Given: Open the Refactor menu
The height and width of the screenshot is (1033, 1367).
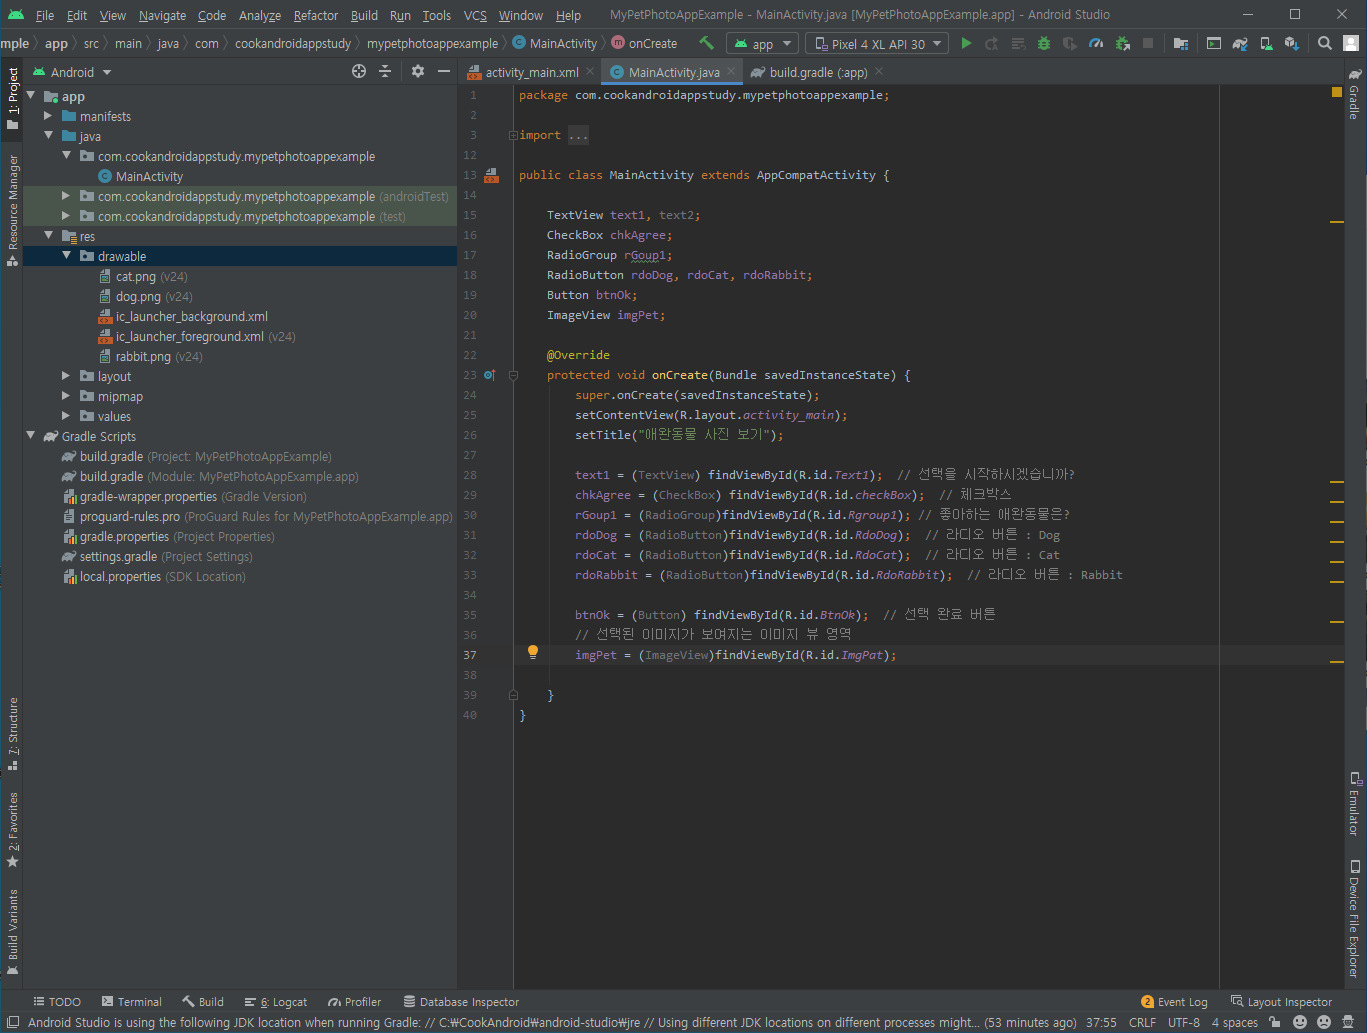Looking at the screenshot, I should 316,15.
